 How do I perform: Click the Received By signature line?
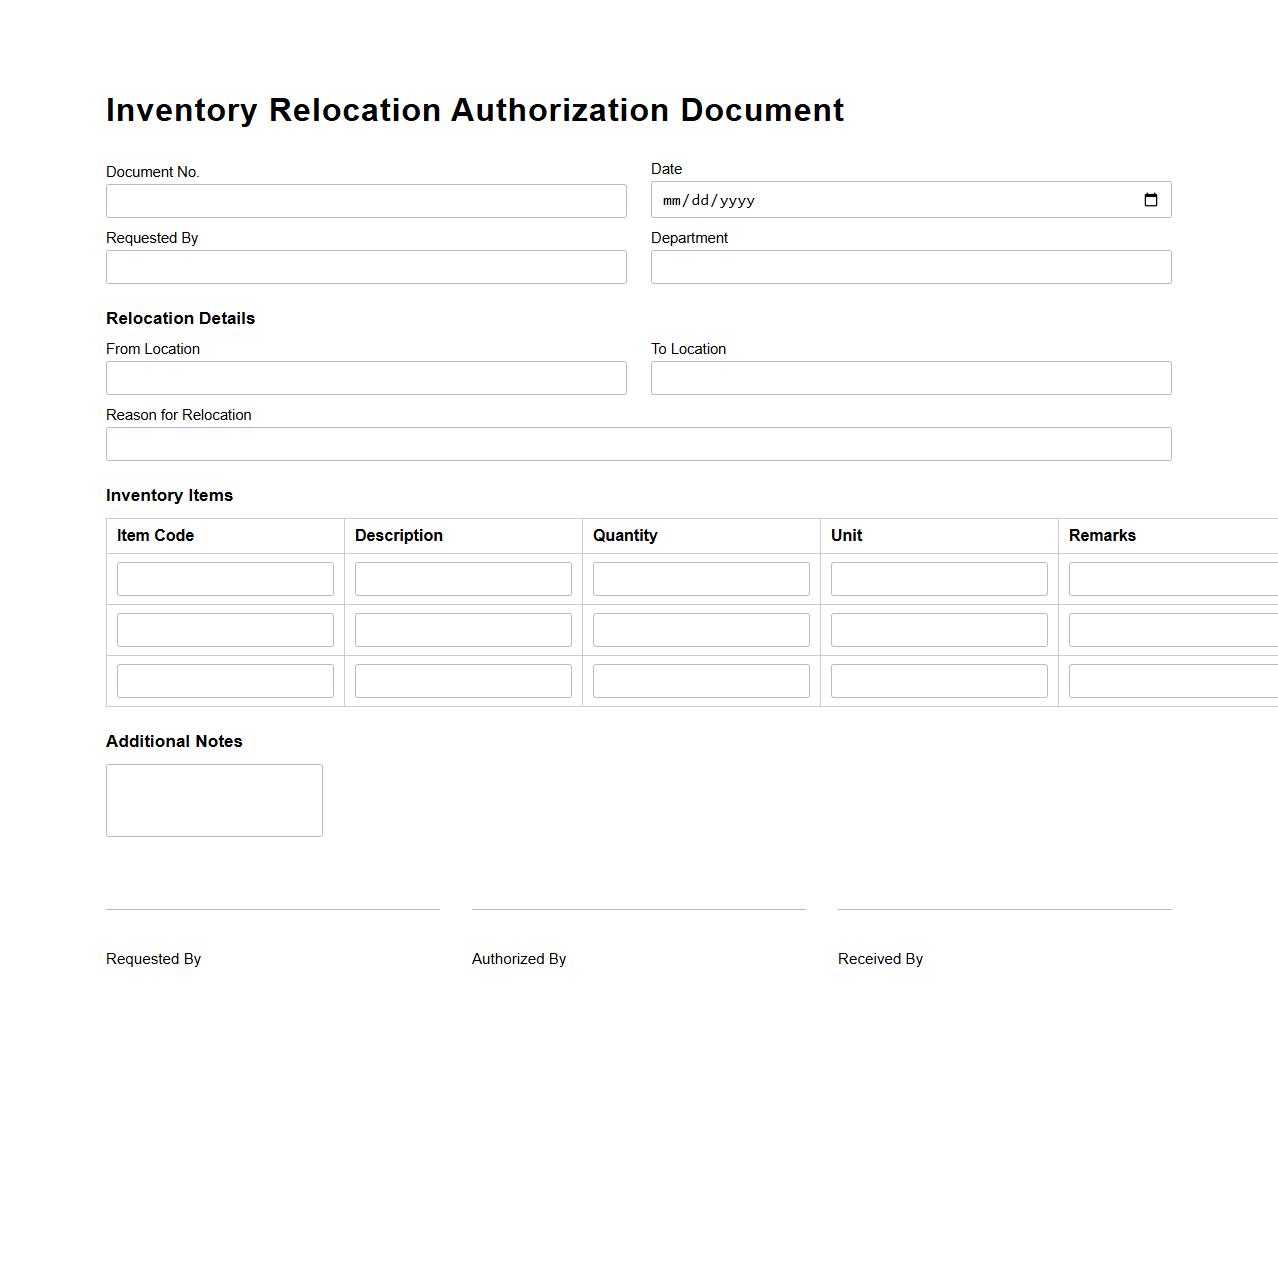coord(1004,908)
